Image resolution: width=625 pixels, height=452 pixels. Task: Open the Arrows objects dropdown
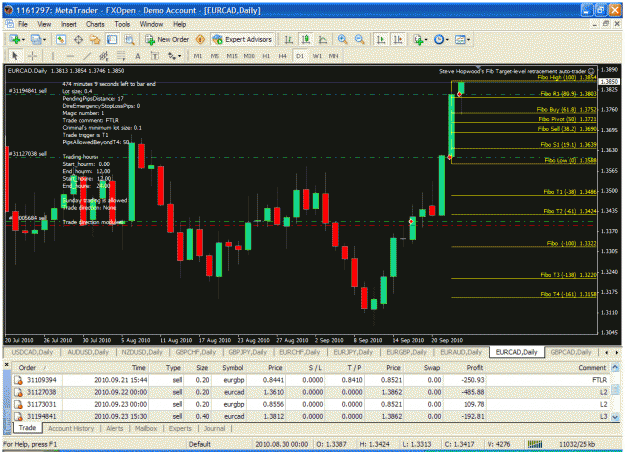[174, 56]
